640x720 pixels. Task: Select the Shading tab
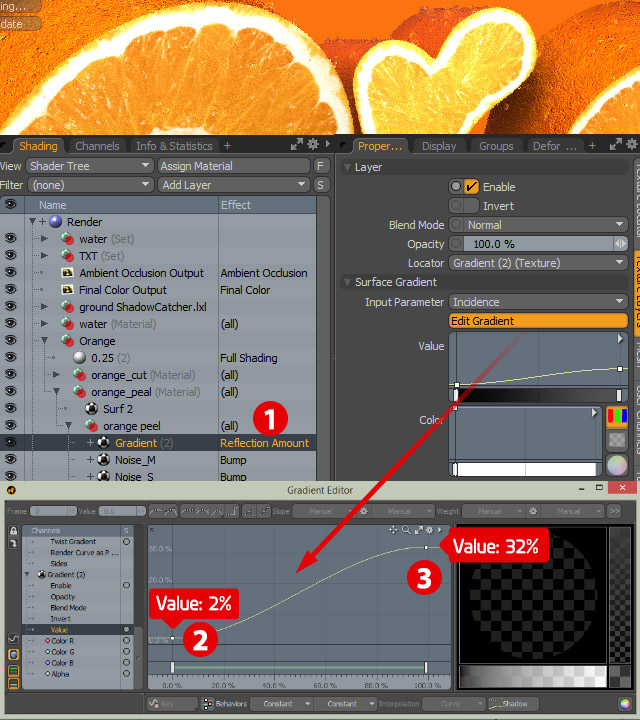(x=38, y=146)
